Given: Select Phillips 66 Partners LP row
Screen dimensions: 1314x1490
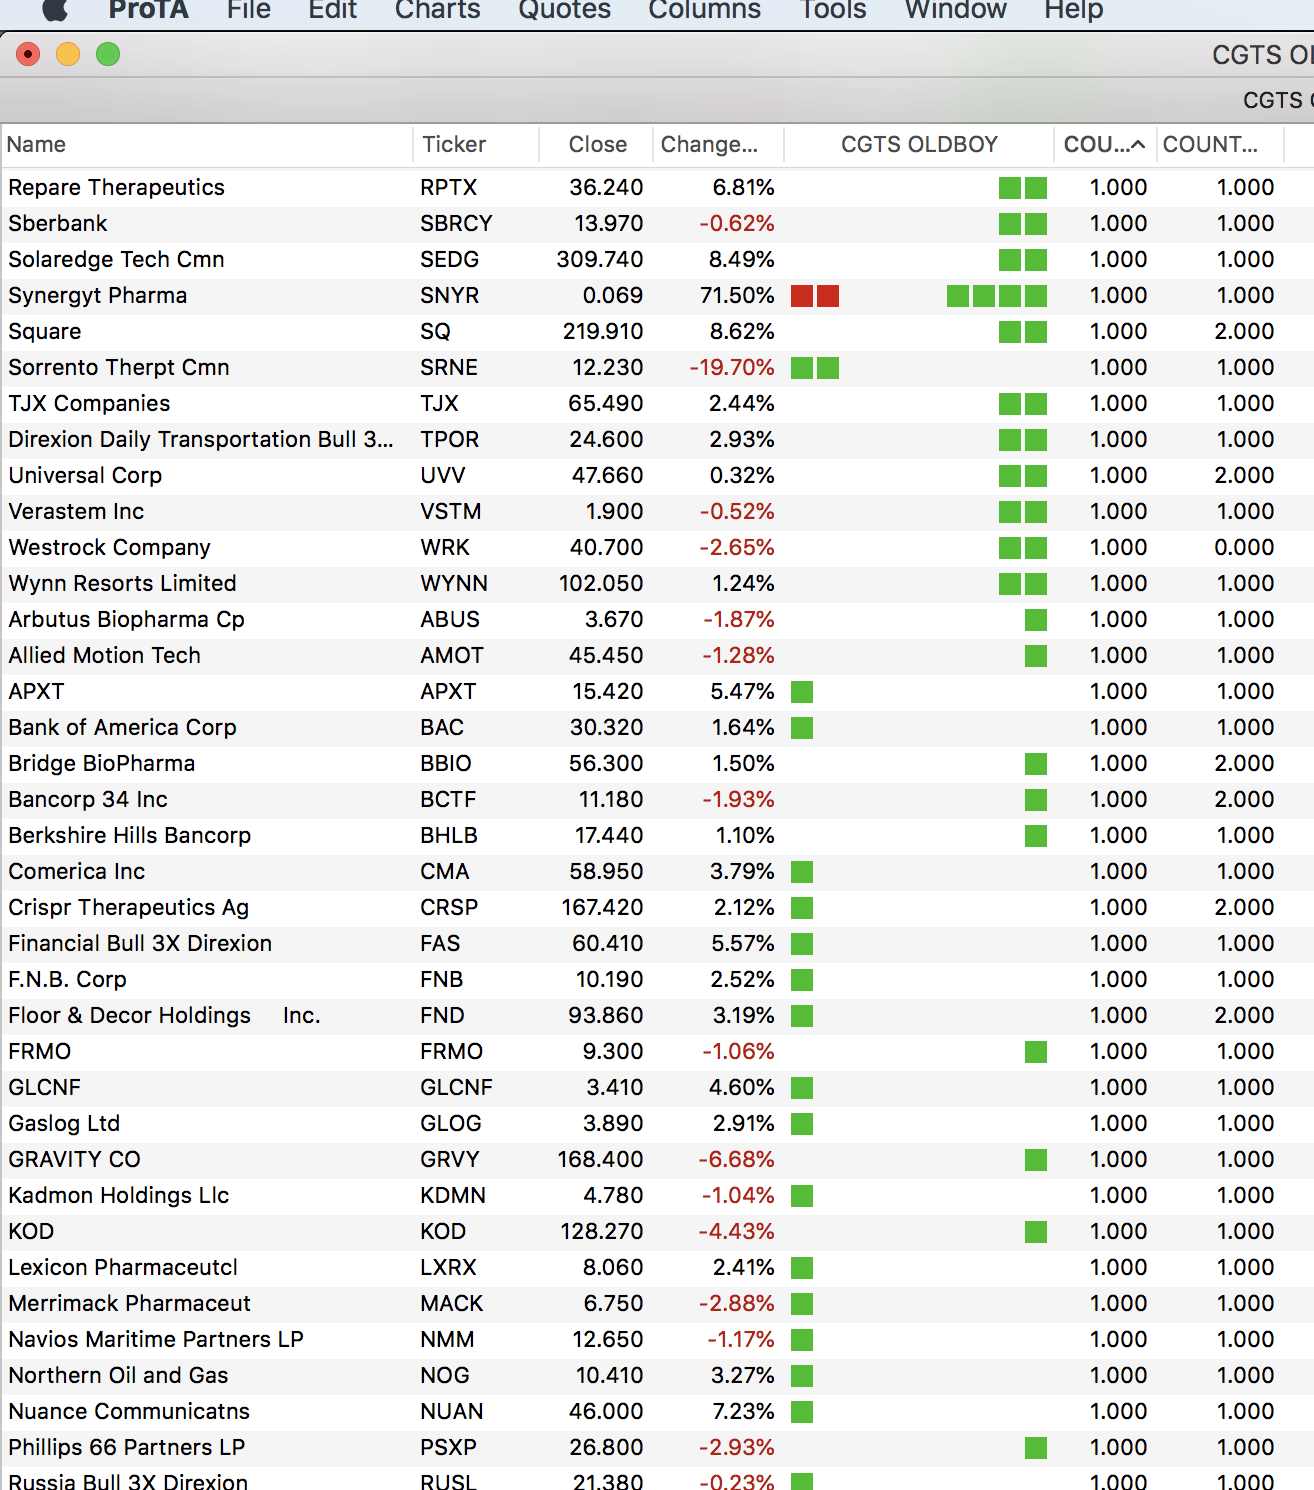Looking at the screenshot, I should pyautogui.click(x=657, y=1448).
